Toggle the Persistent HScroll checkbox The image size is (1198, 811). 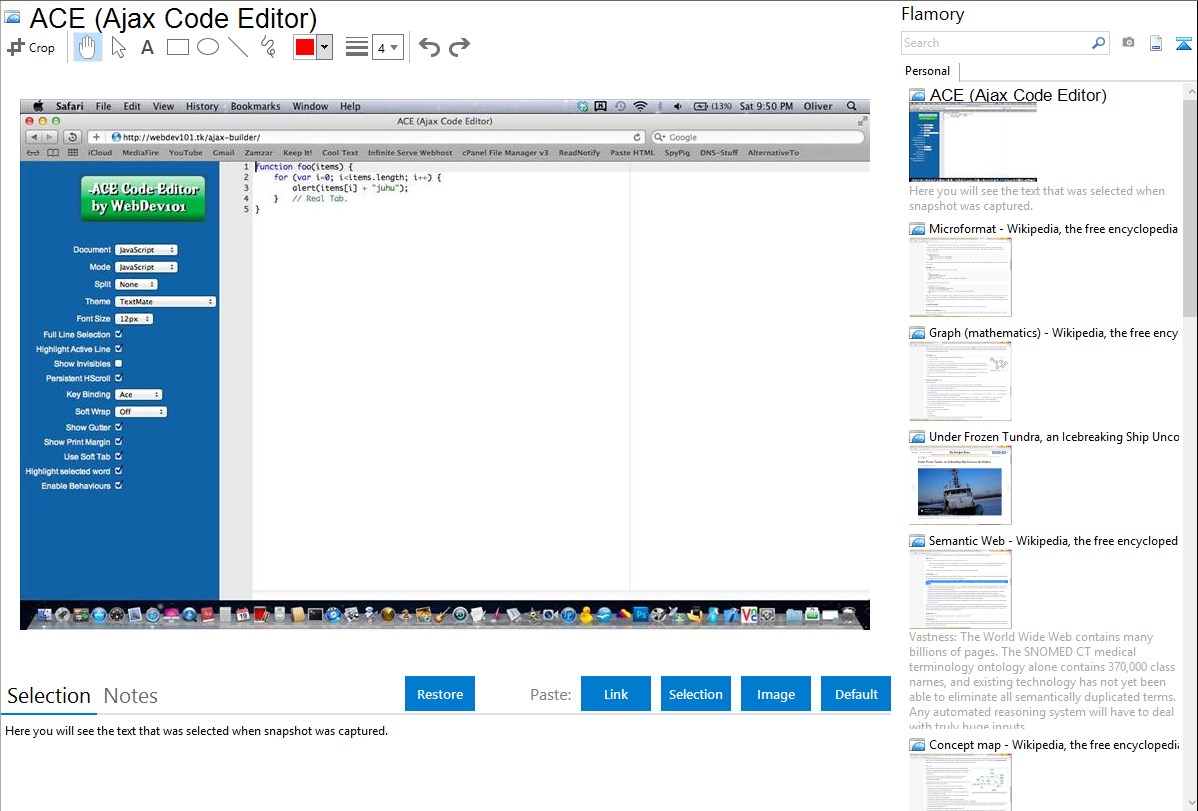tap(118, 378)
